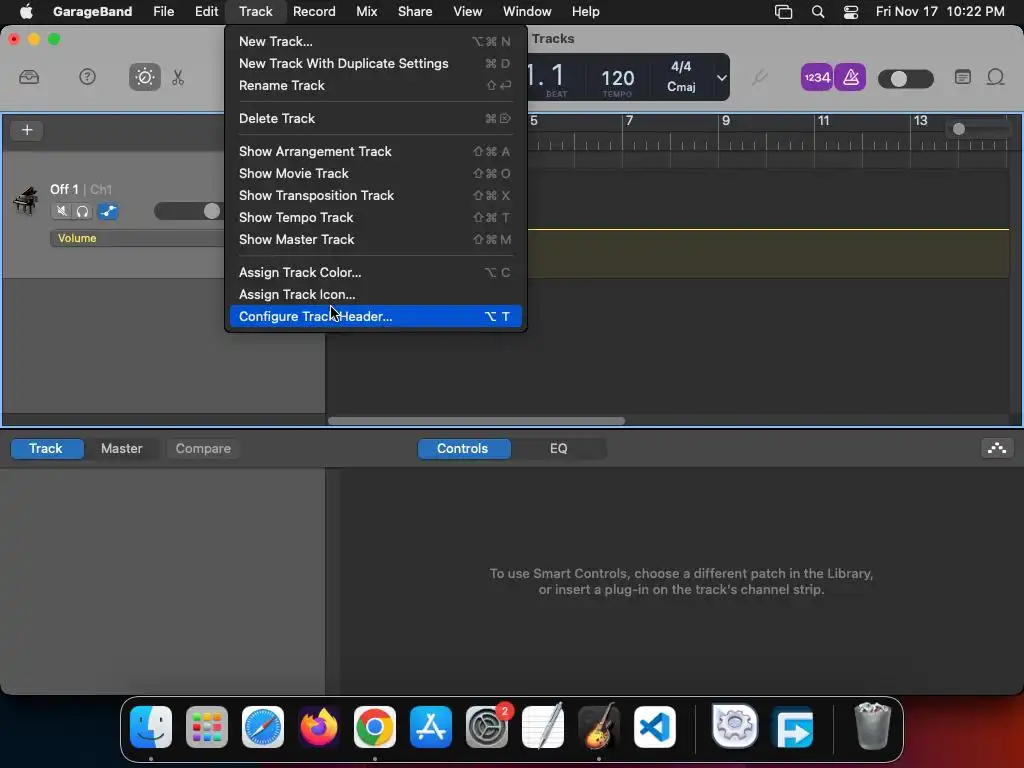
Task: Select the EQ tab
Action: click(x=558, y=449)
